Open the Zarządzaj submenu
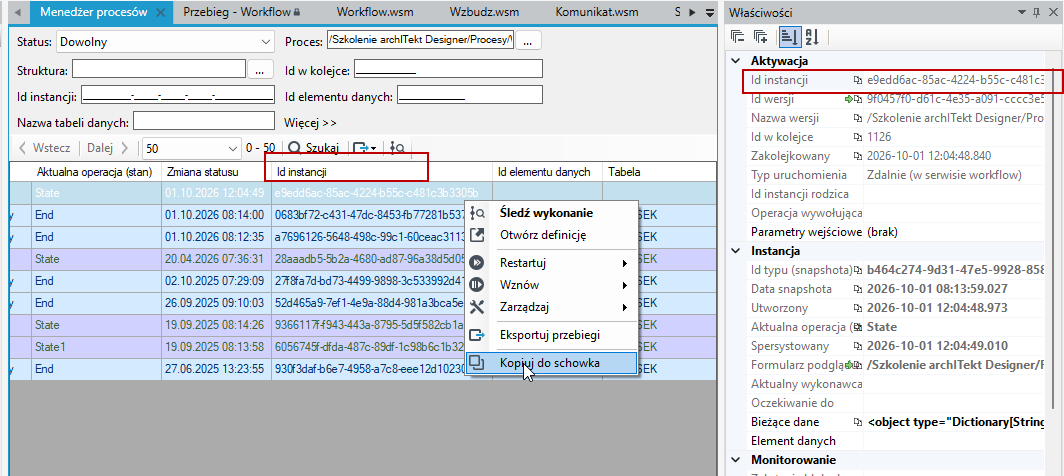The width and height of the screenshot is (1064, 476). point(550,308)
